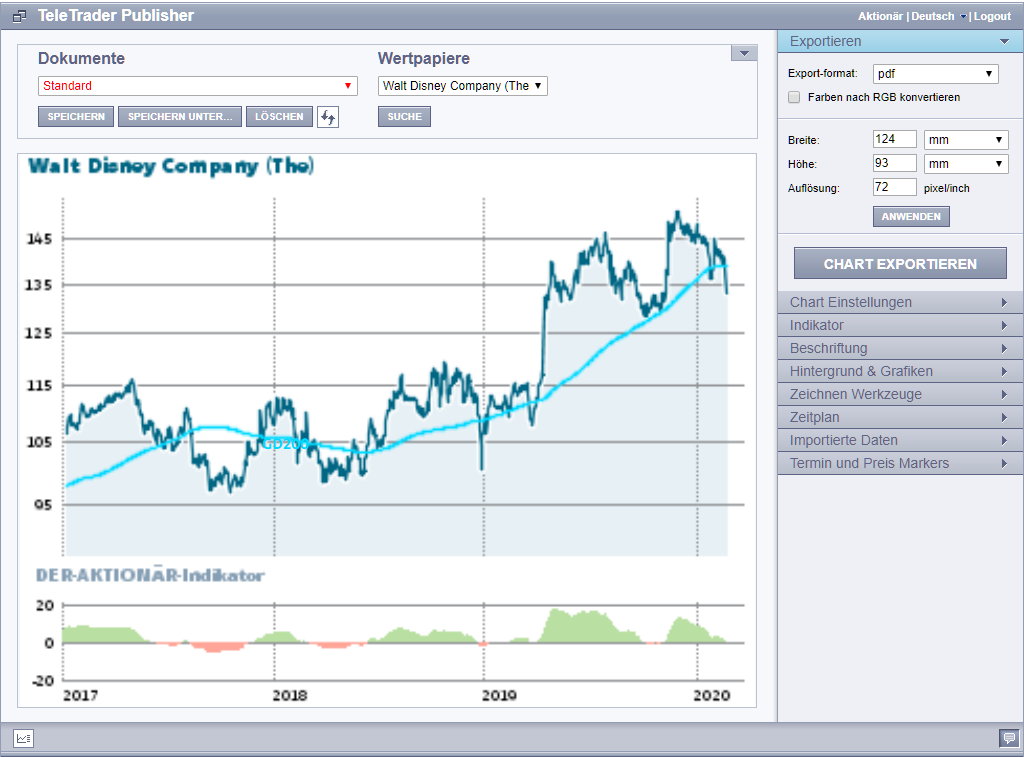Click the ANWENDEN button
The width and height of the screenshot is (1024, 757).
[x=911, y=217]
